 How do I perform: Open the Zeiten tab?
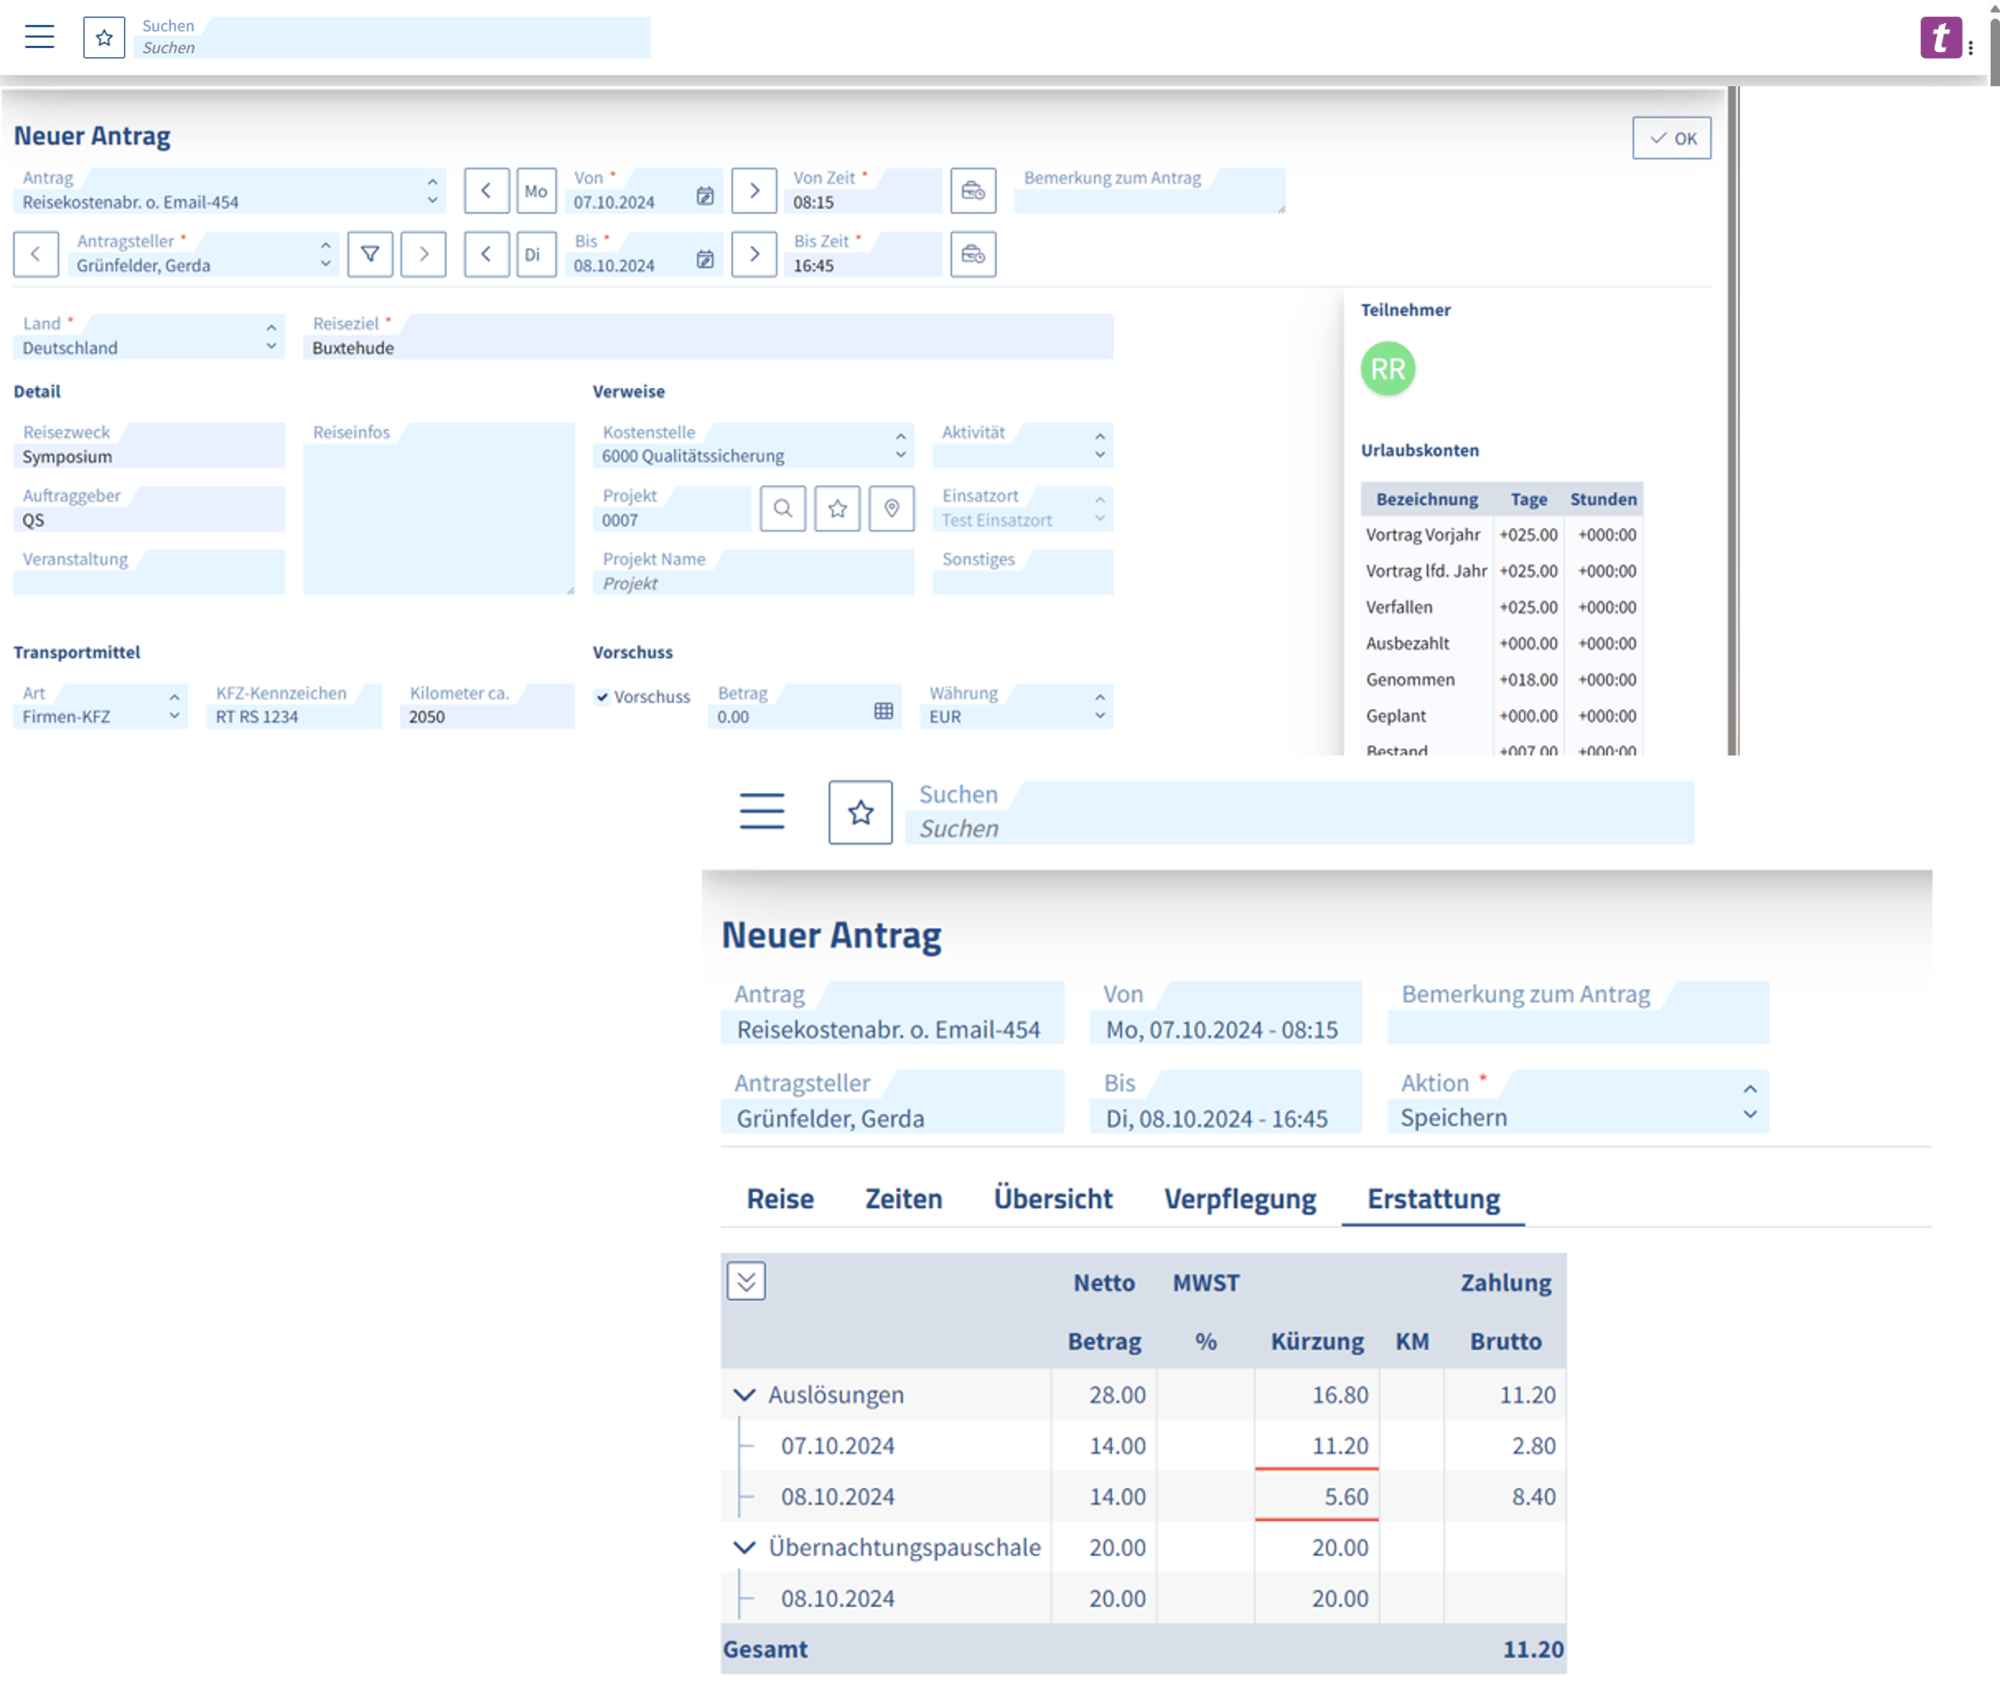(x=903, y=1198)
